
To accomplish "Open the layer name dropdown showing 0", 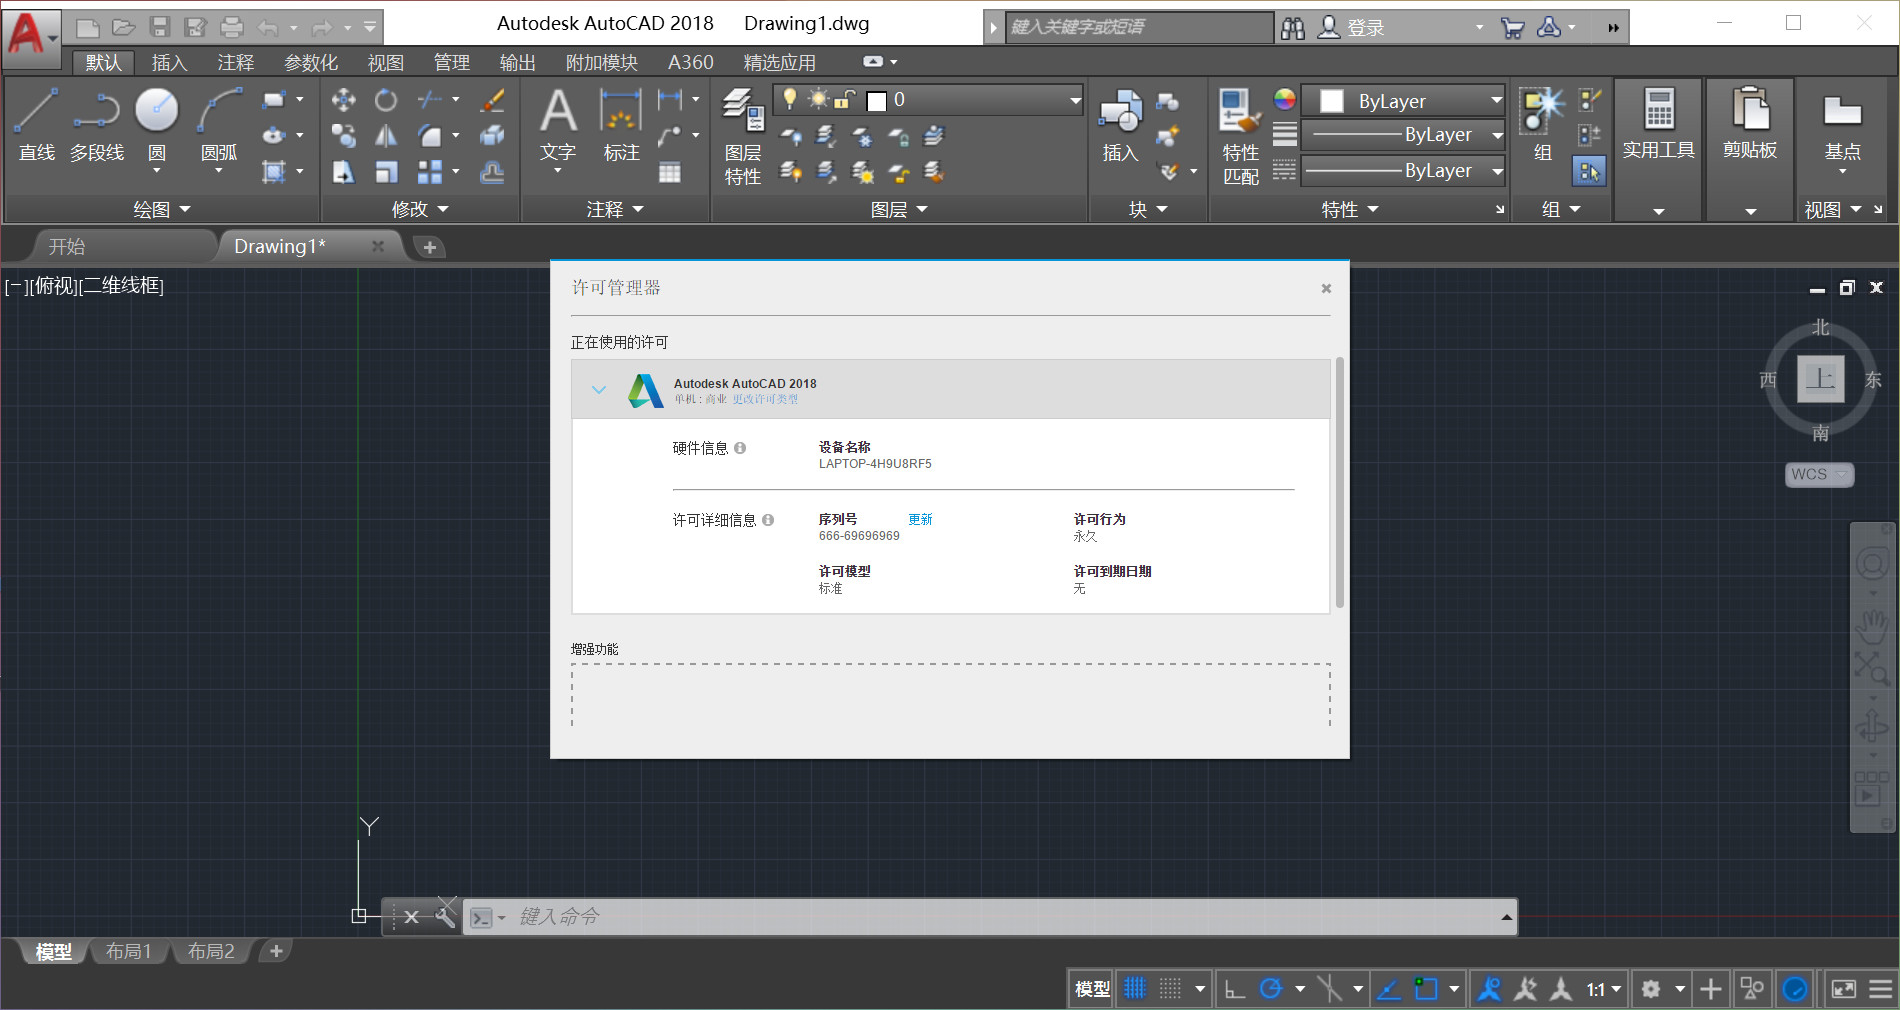I will [x=928, y=100].
